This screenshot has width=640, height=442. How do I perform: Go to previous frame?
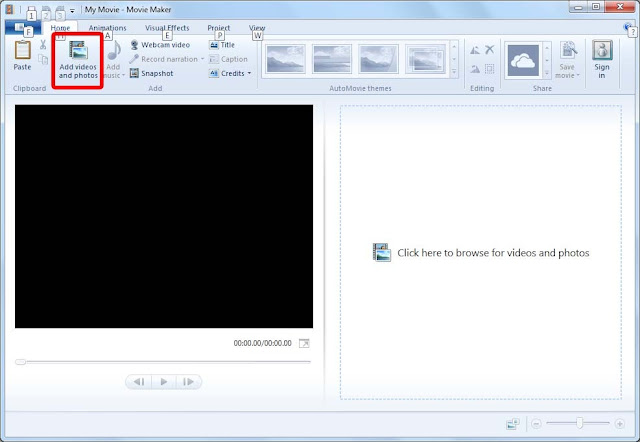point(139,382)
